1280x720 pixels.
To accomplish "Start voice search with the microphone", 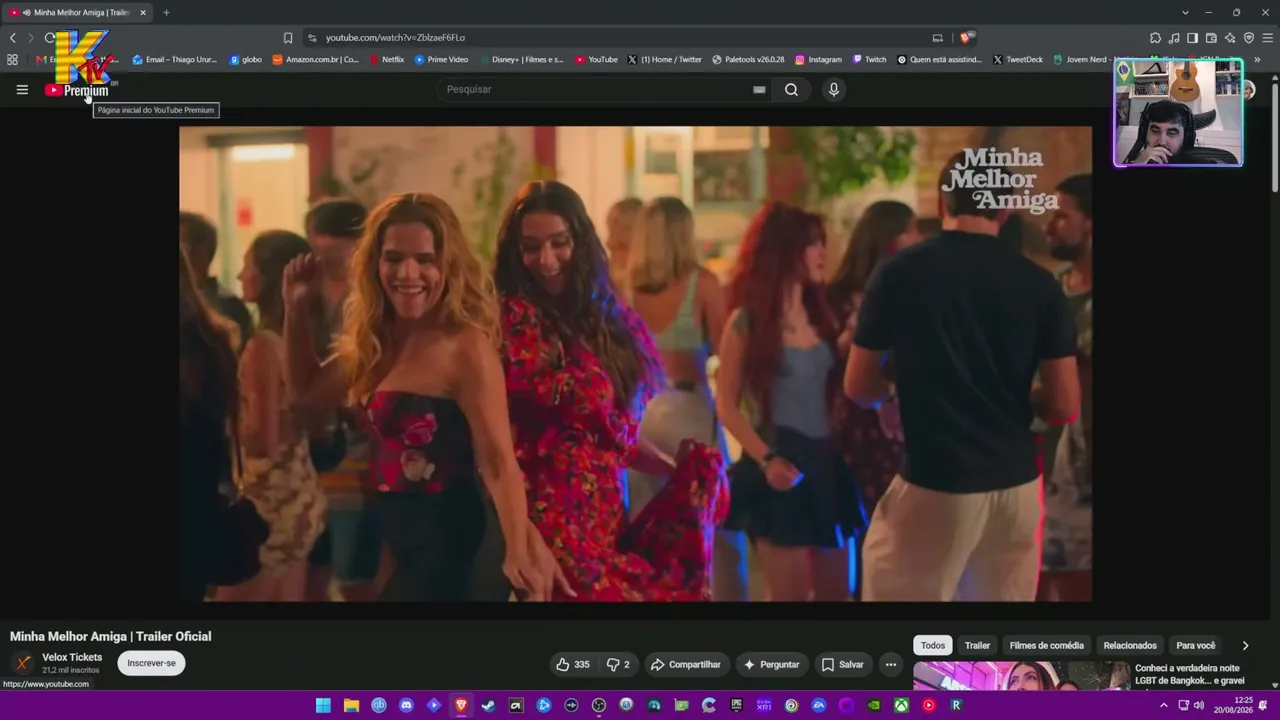I will (x=833, y=90).
